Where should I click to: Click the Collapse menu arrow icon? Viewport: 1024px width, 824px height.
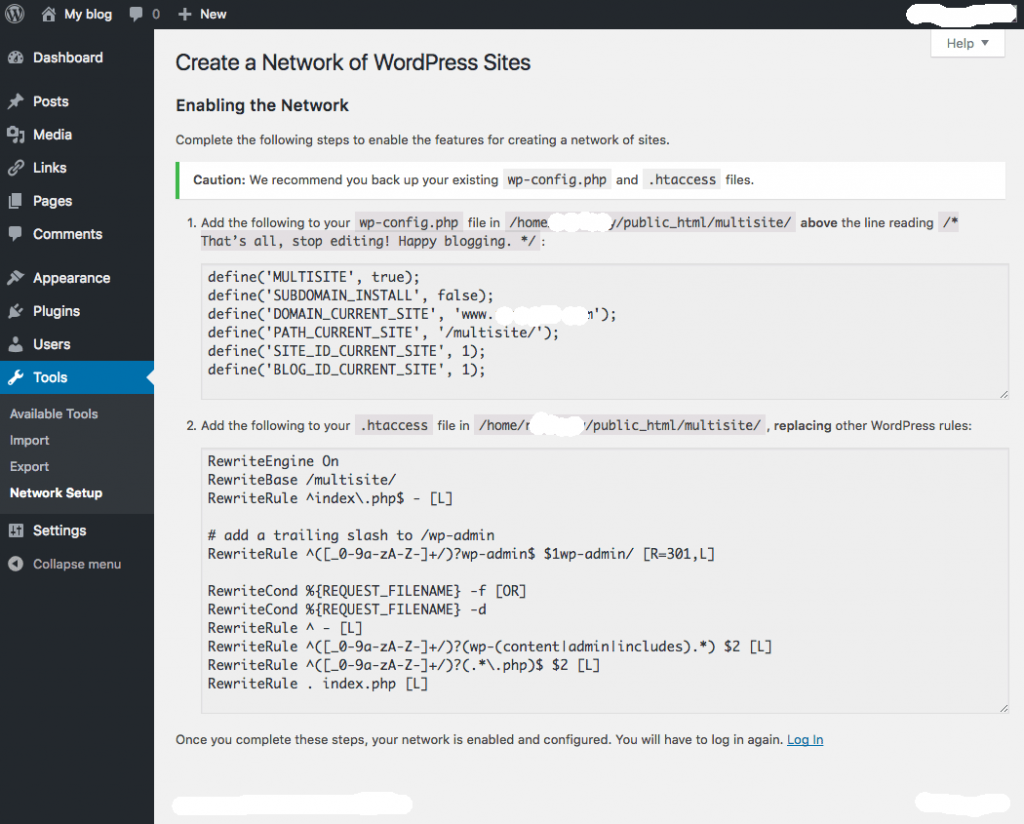click(x=16, y=563)
